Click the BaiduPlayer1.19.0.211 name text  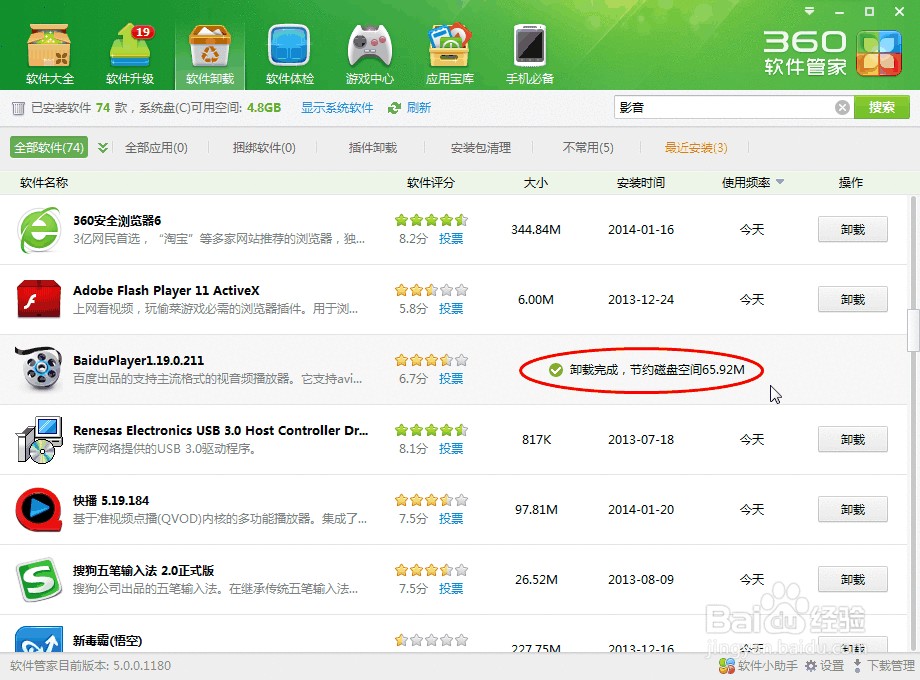pos(138,360)
